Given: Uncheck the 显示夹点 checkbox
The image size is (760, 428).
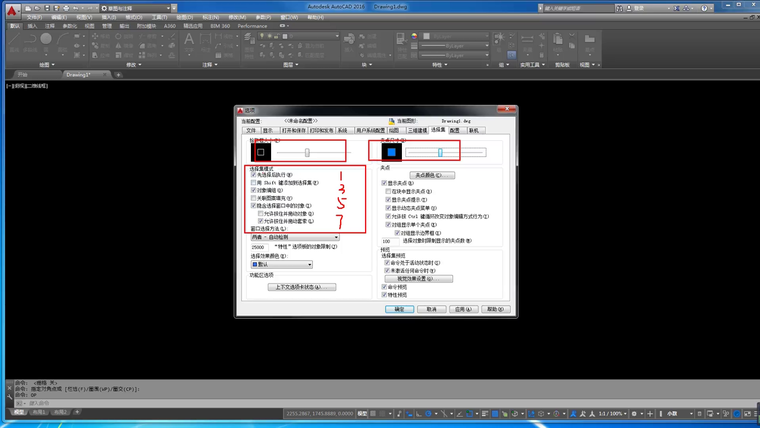Looking at the screenshot, I should 385,183.
